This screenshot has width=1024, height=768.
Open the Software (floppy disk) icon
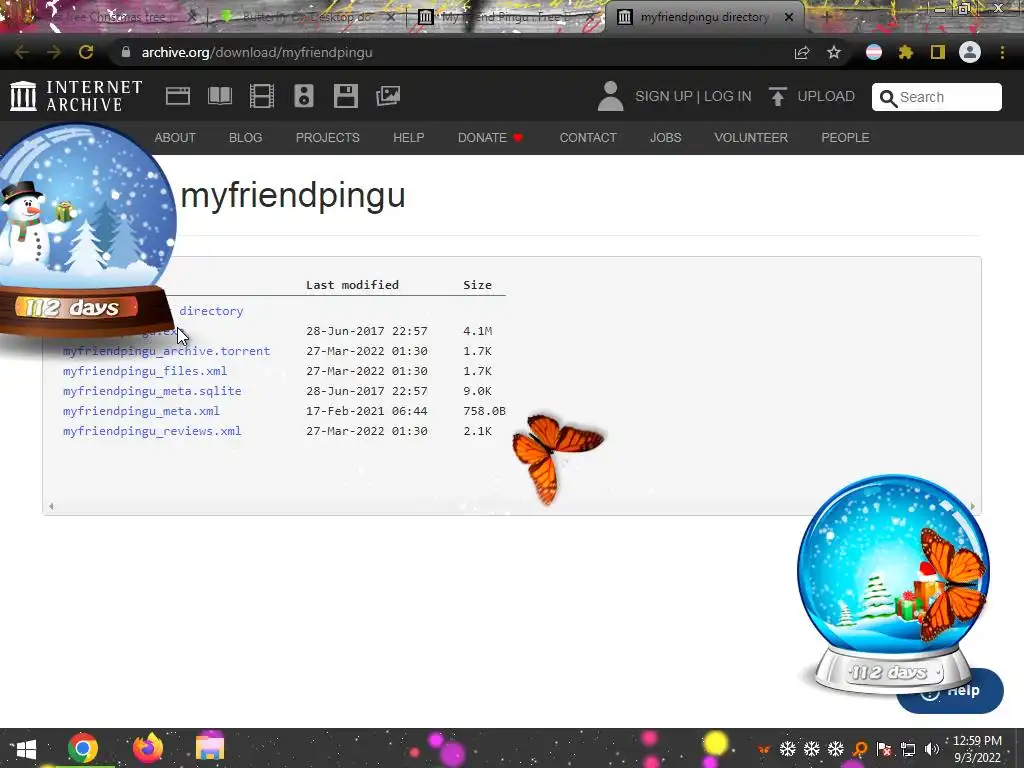coord(345,96)
